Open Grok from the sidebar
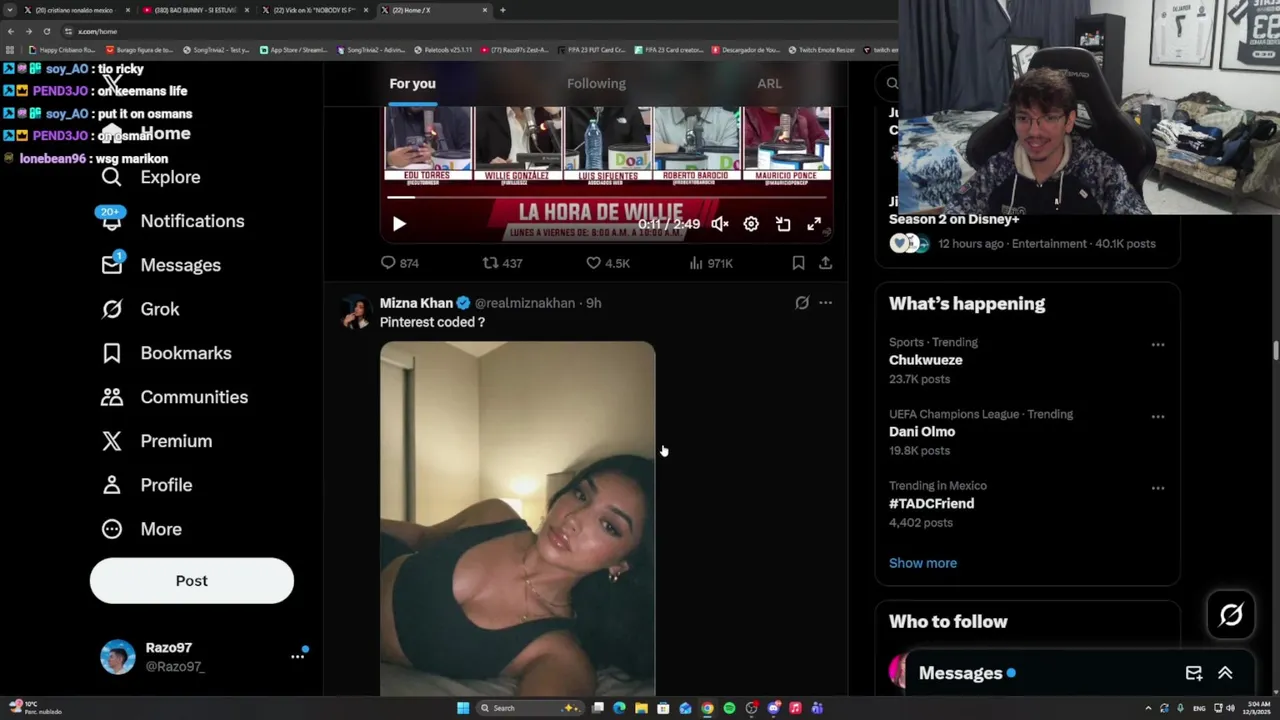The width and height of the screenshot is (1280, 720). click(x=140, y=309)
